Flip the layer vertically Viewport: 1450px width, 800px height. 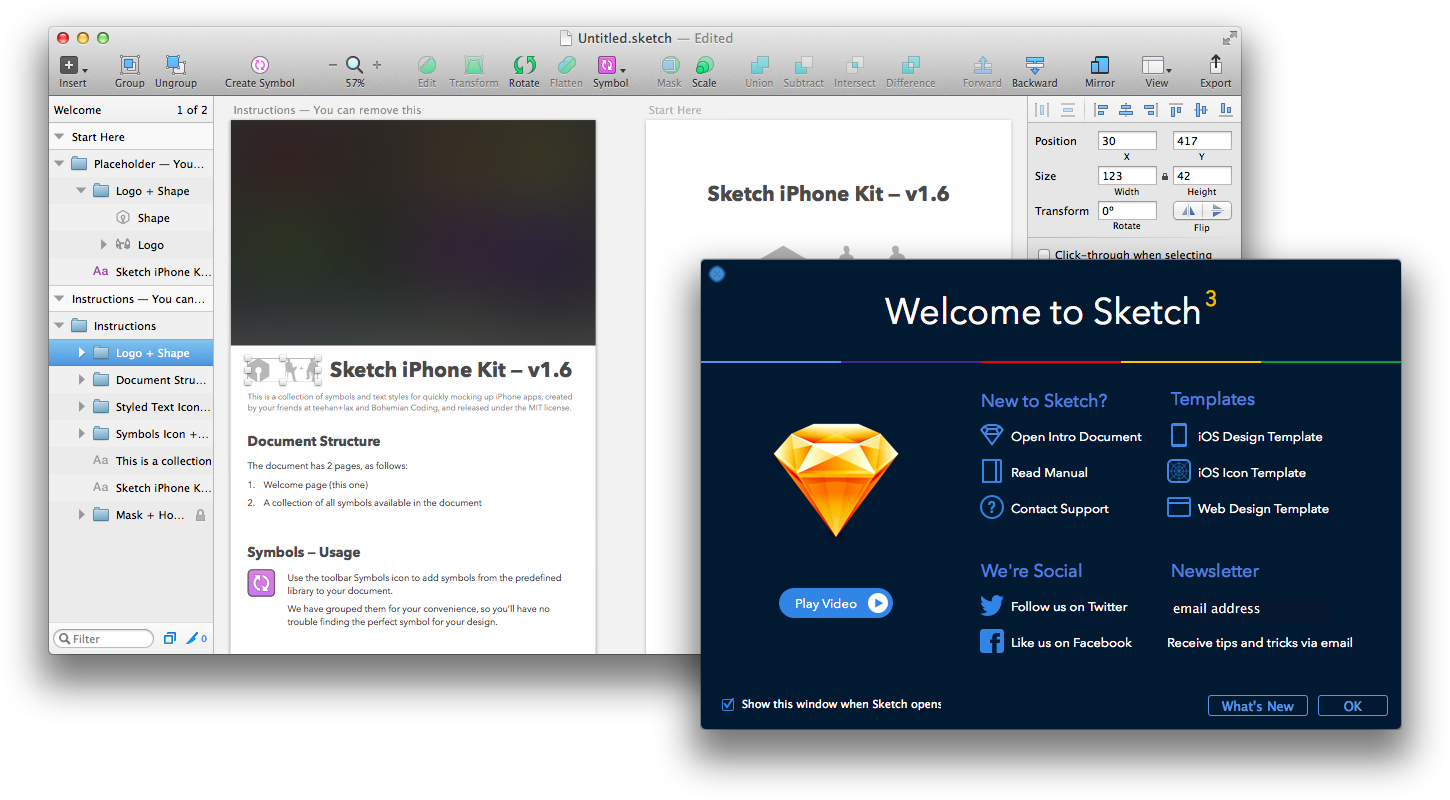pos(1217,211)
